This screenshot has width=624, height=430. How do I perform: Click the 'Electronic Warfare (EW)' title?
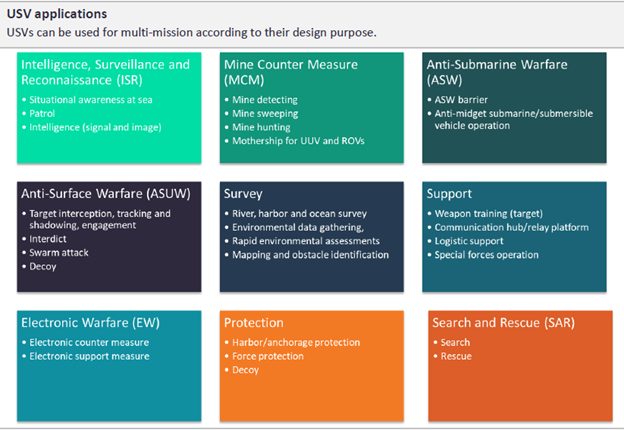coord(90,323)
